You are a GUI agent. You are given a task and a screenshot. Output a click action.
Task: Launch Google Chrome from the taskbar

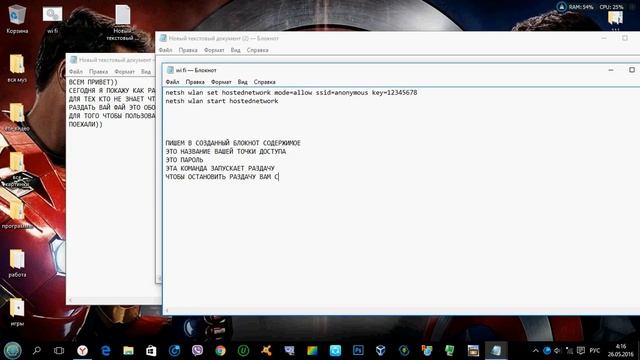[x=220, y=350]
